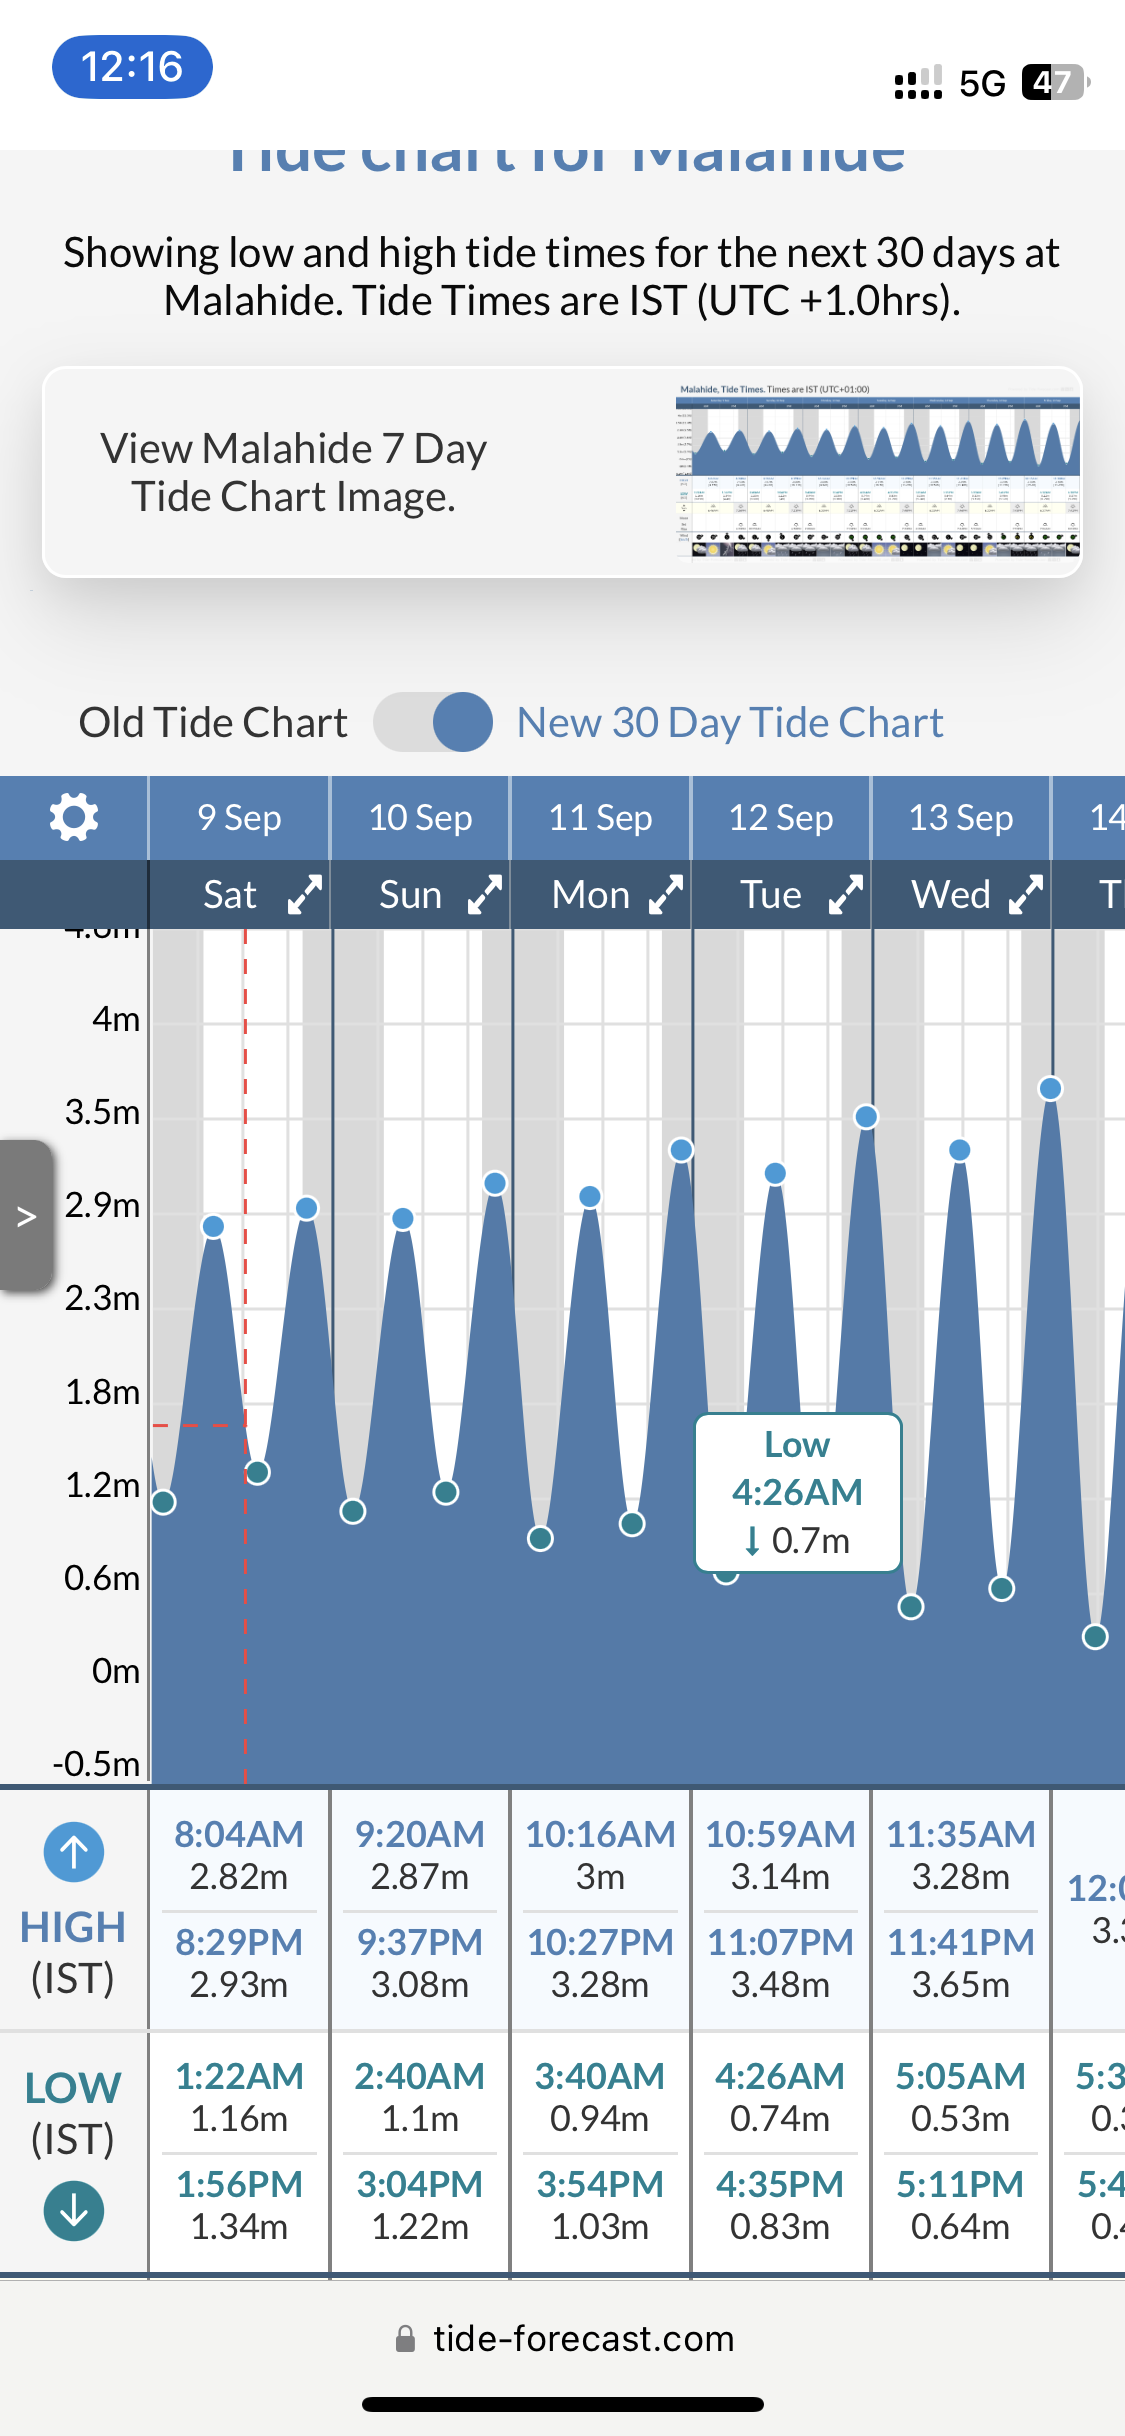
Task: Open the View Malahide 7 Day Tide Chart link
Action: (x=293, y=472)
